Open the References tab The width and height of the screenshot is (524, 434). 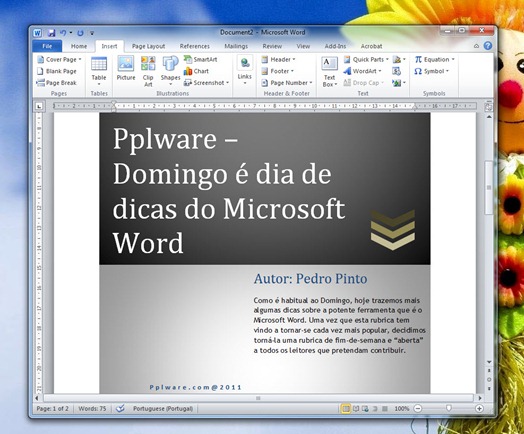[194, 46]
